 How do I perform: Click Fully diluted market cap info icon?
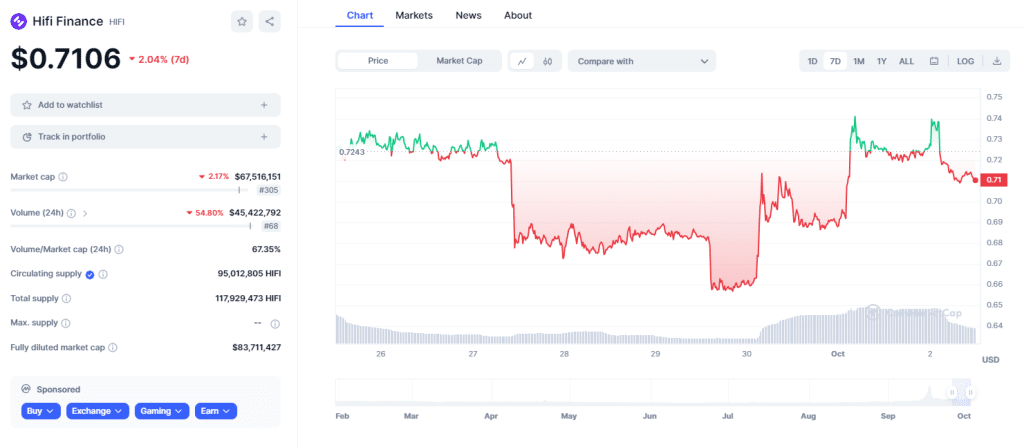[112, 348]
